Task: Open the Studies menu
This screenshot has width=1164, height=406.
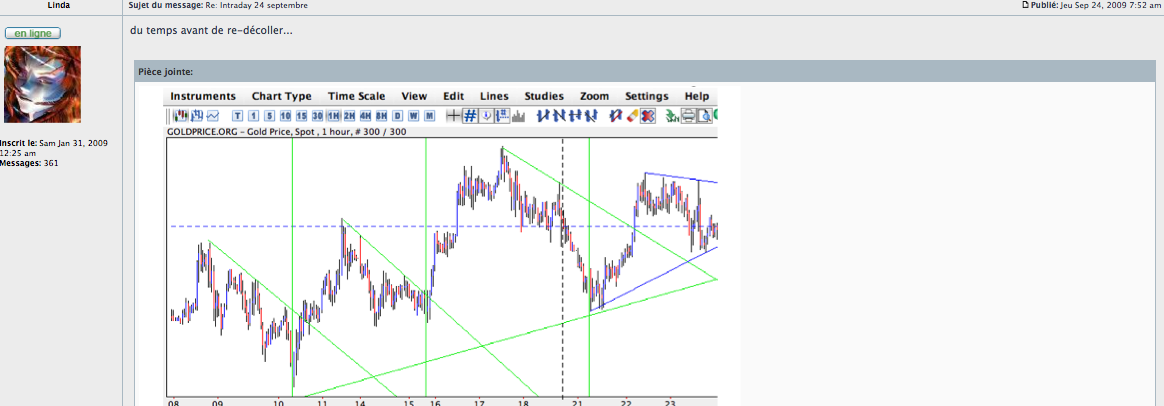Action: tap(544, 96)
